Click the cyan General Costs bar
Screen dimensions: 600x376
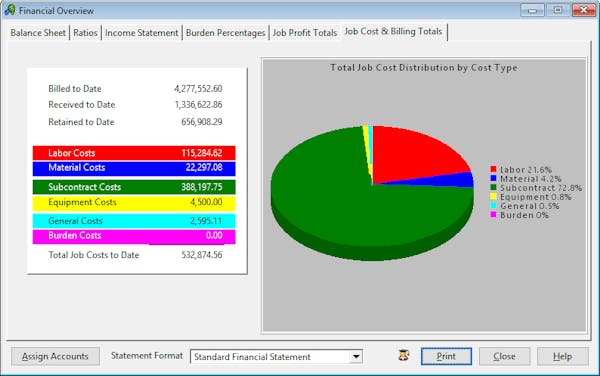coord(134,221)
